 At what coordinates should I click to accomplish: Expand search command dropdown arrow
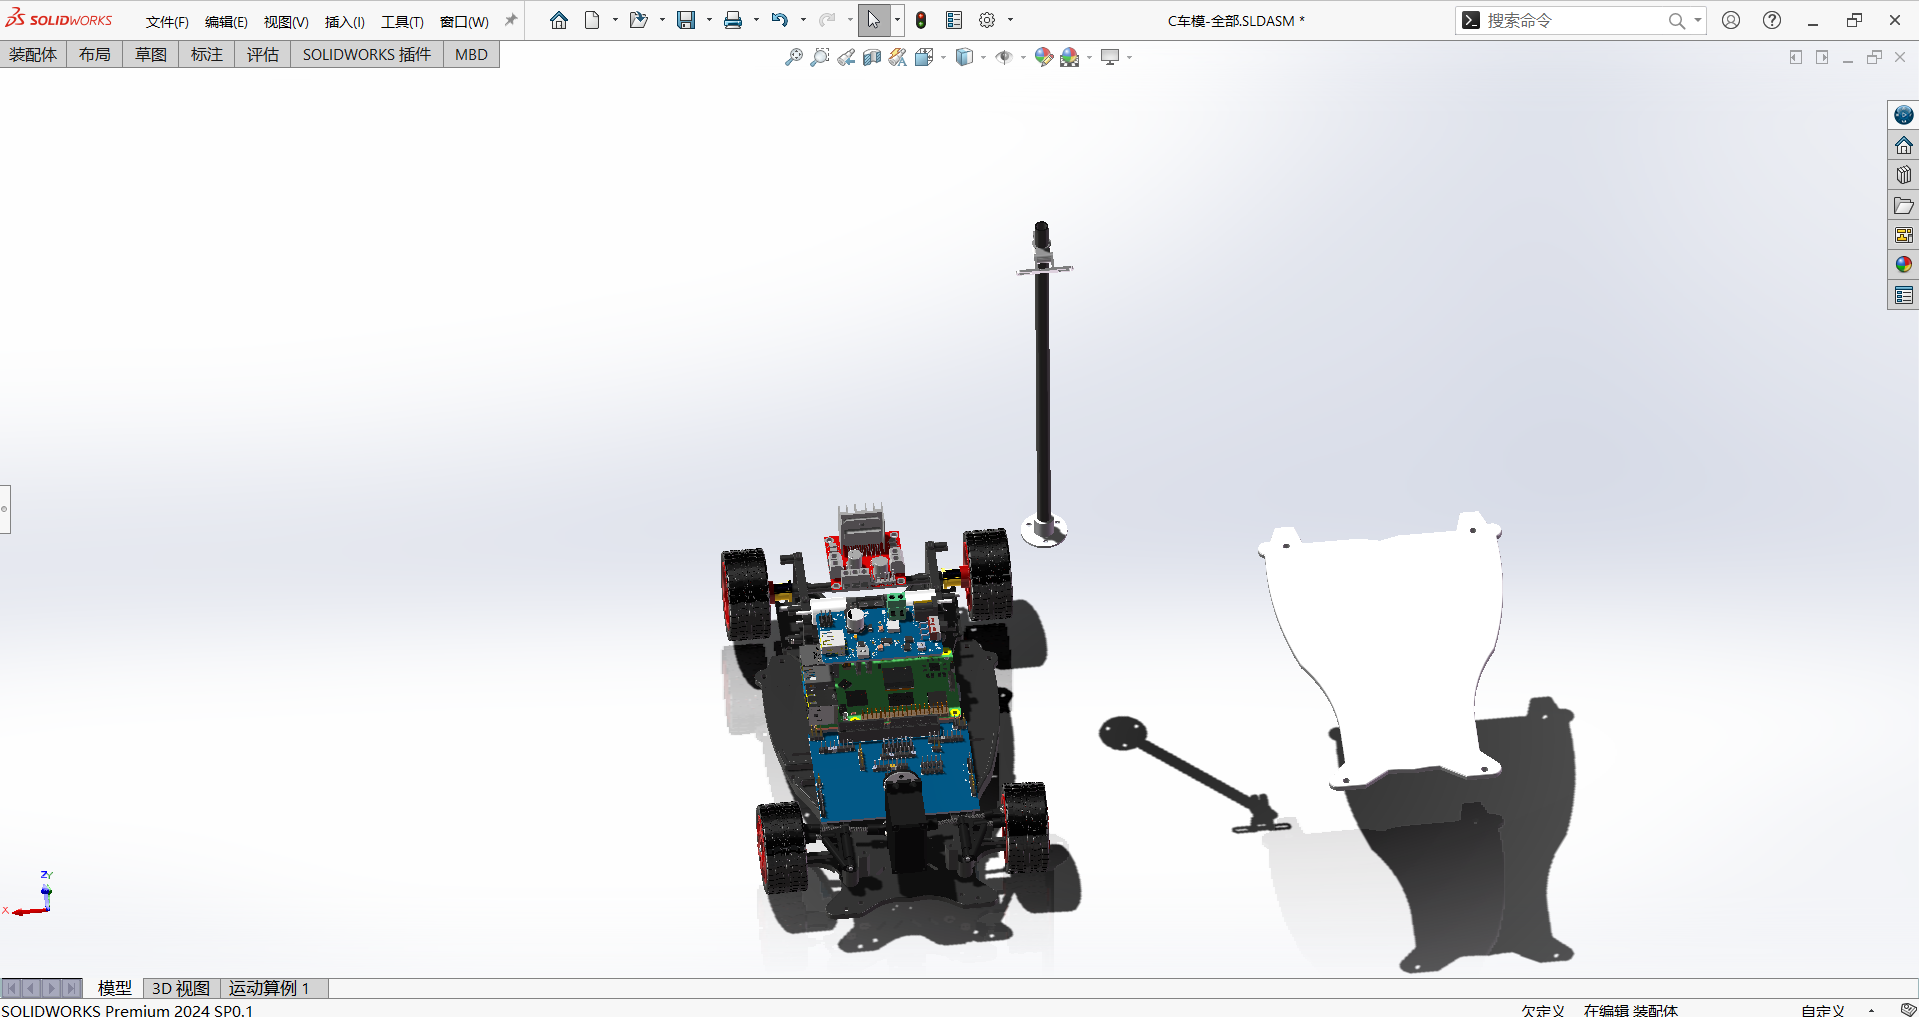[x=1697, y=20]
